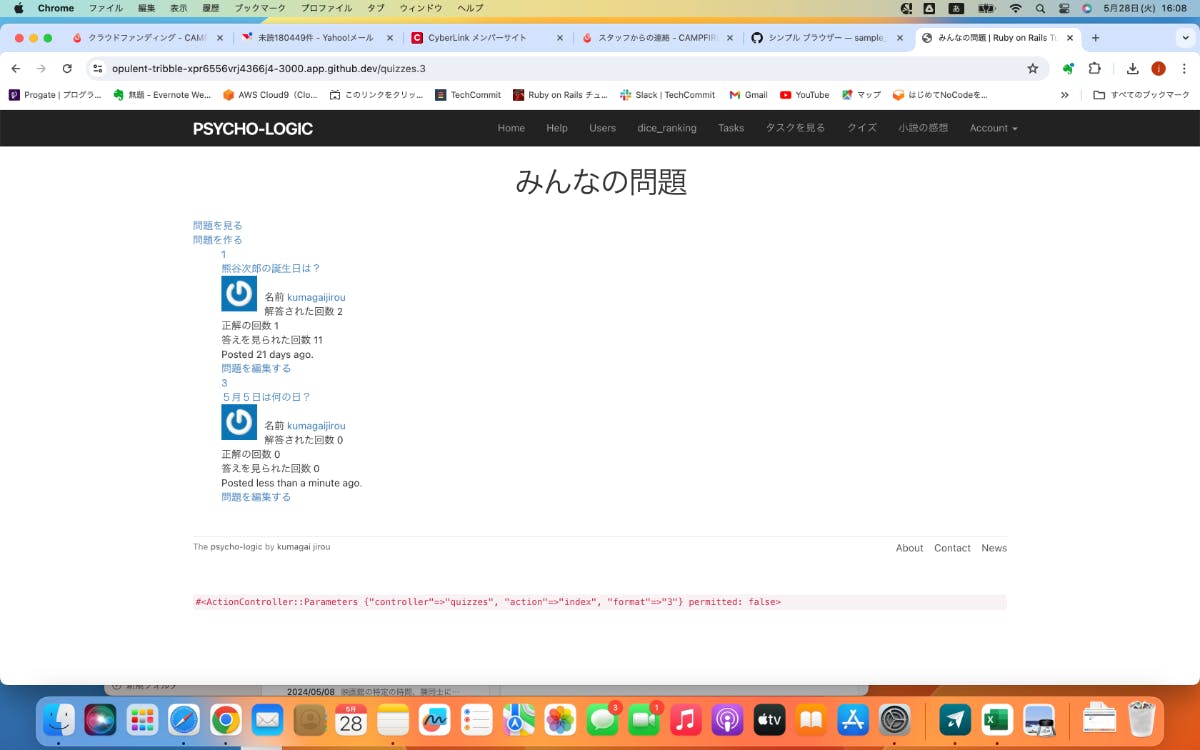Expand the Account dropdown in the navbar

tap(993, 128)
